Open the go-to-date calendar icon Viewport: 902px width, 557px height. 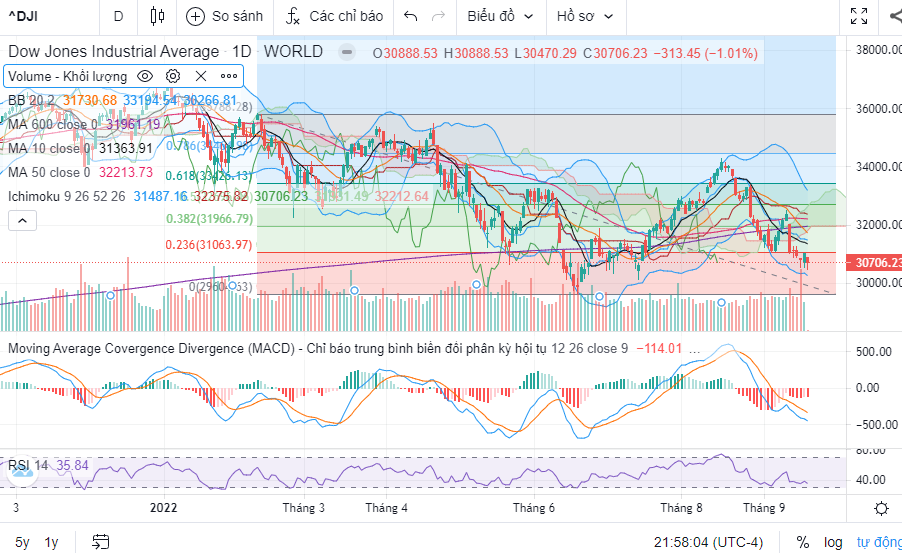click(x=101, y=542)
